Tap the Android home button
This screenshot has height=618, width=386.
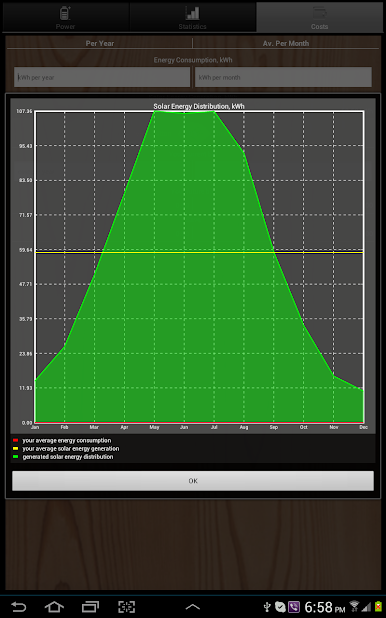pyautogui.click(x=54, y=607)
